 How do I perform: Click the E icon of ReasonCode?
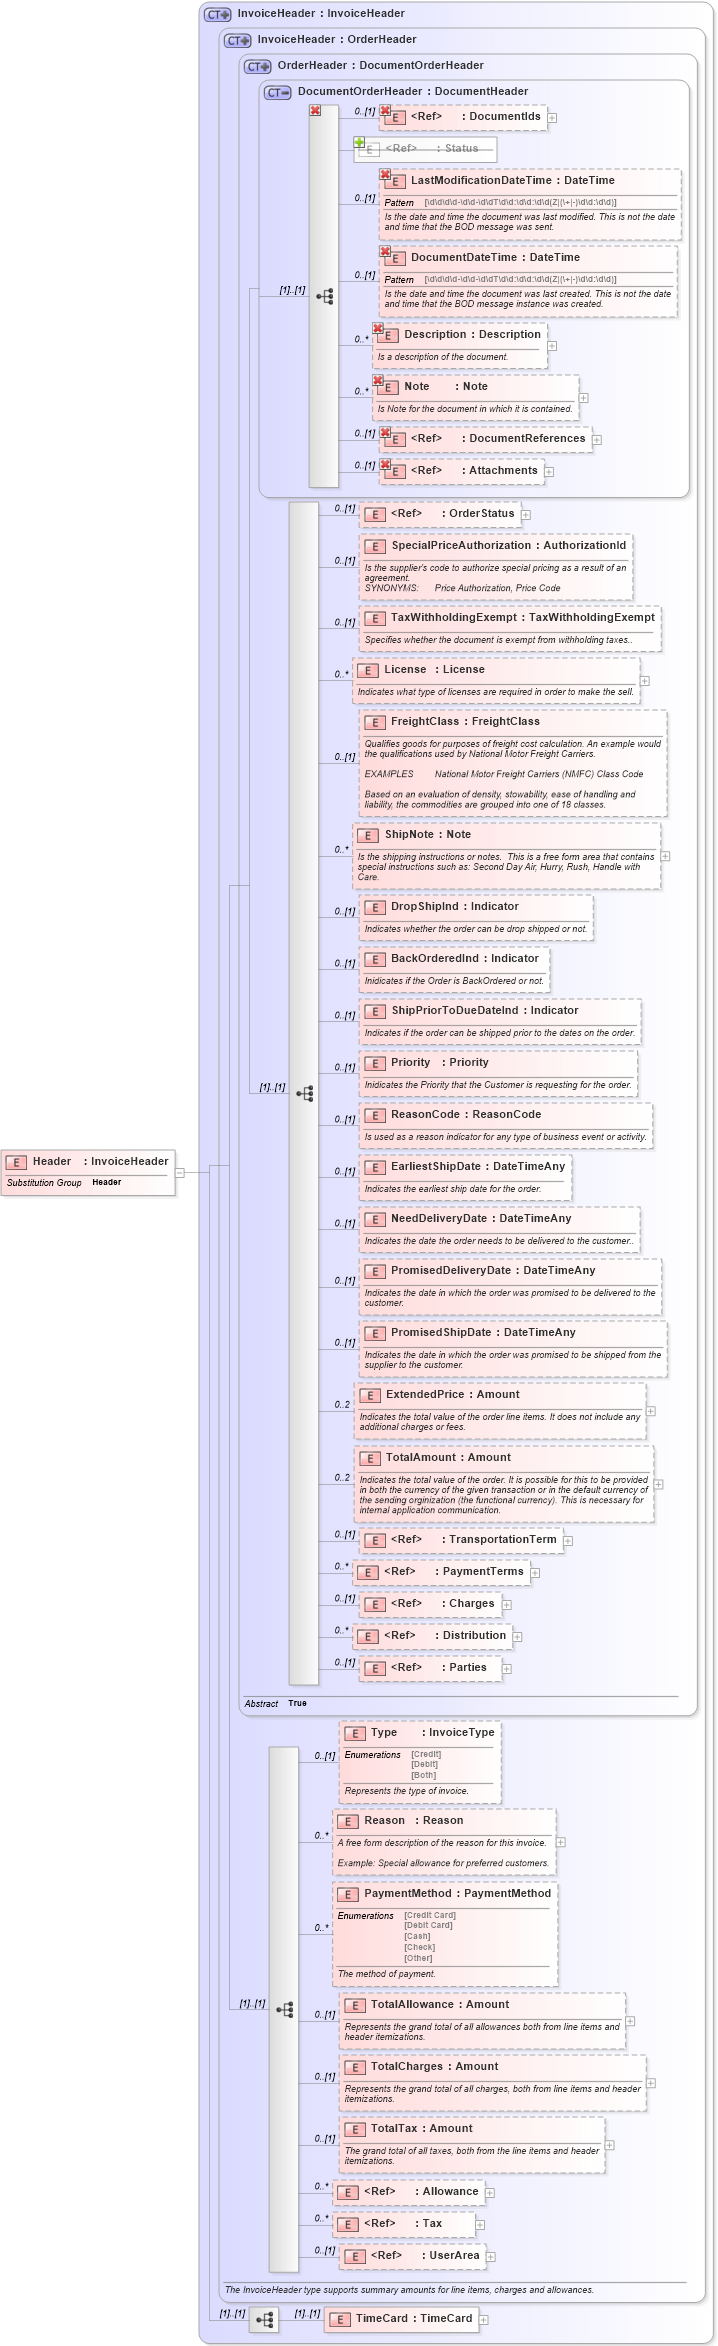(x=375, y=1115)
